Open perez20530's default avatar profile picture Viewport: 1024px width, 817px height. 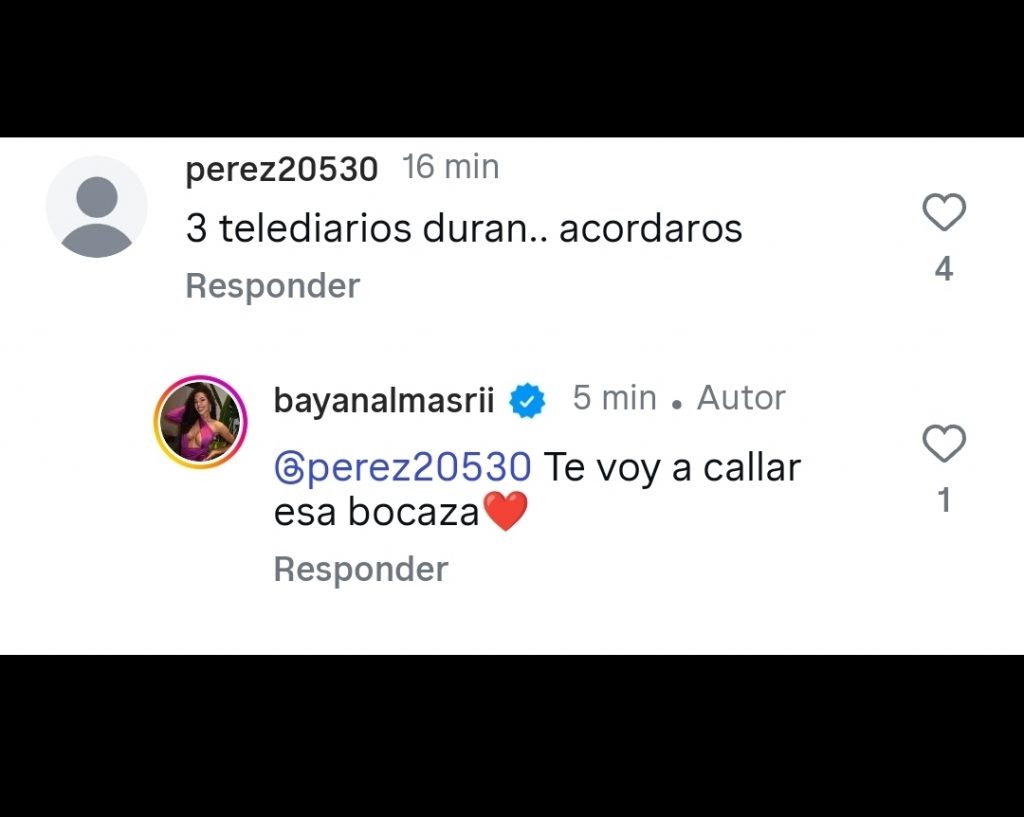tap(97, 207)
